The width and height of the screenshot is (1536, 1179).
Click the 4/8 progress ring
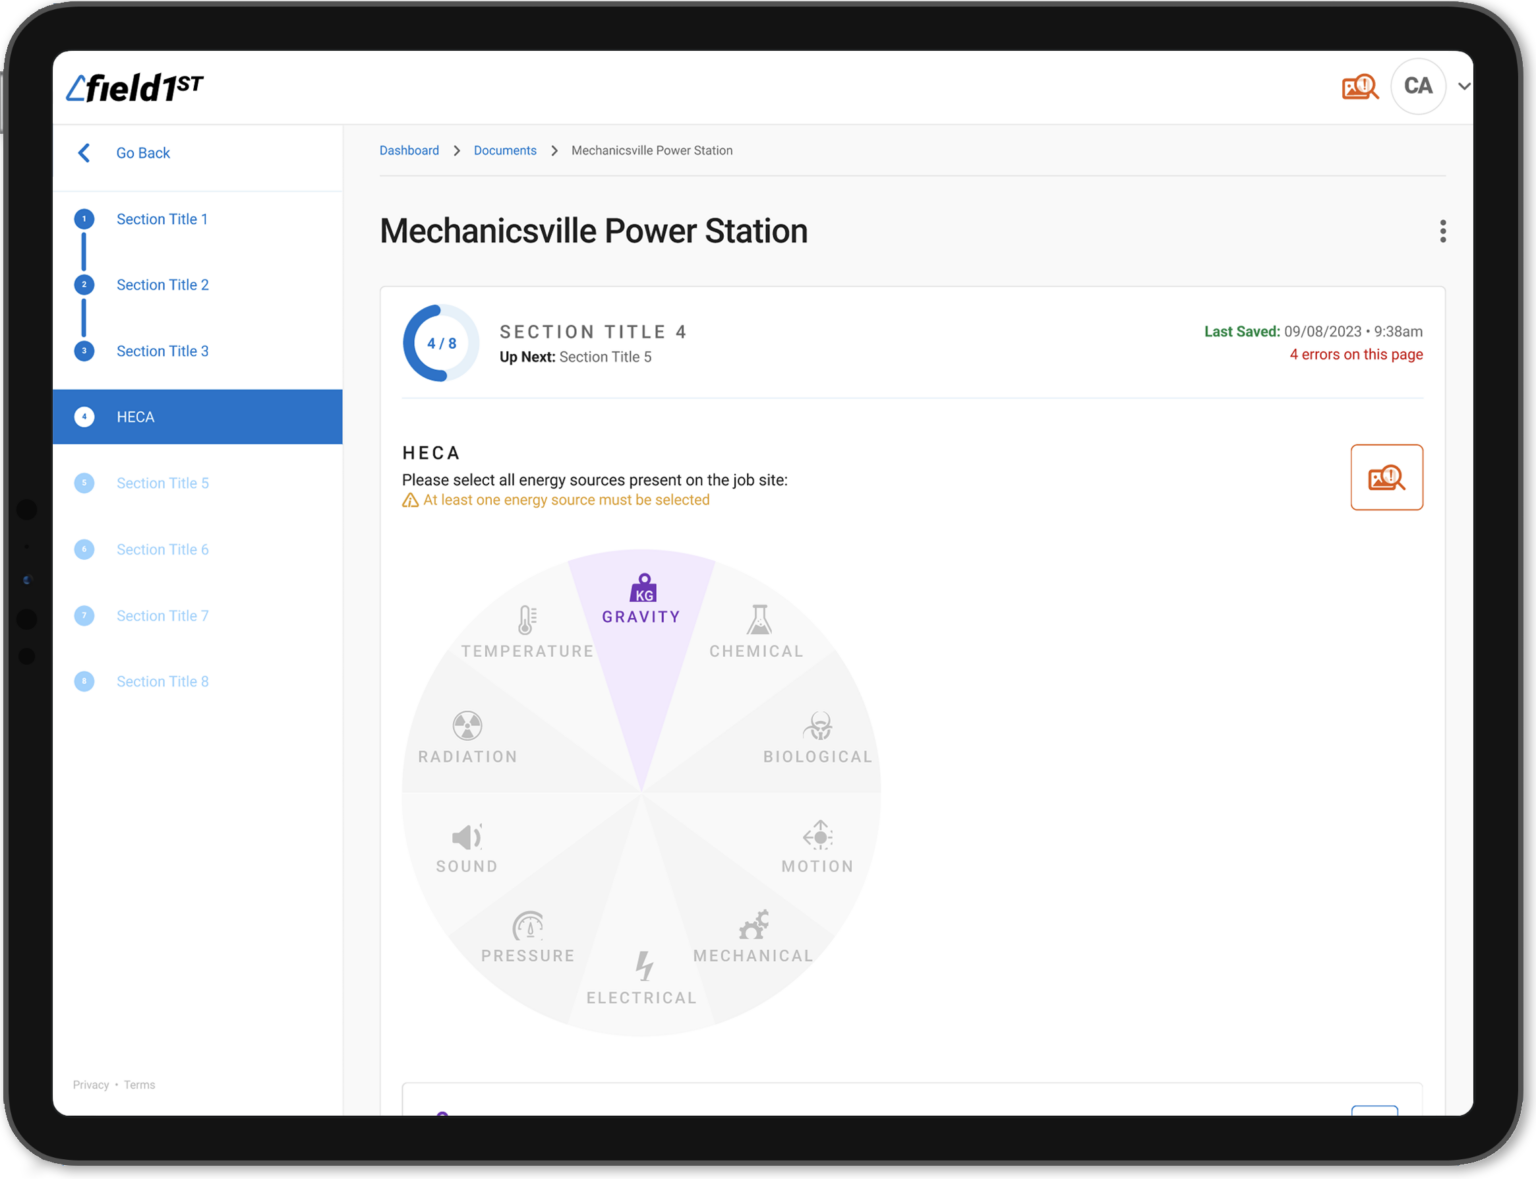[441, 343]
